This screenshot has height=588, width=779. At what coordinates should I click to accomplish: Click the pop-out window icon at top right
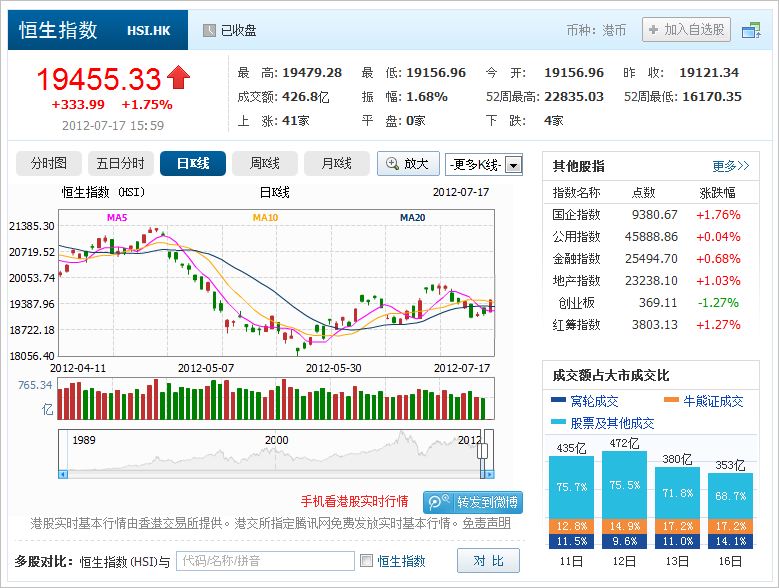(751, 30)
